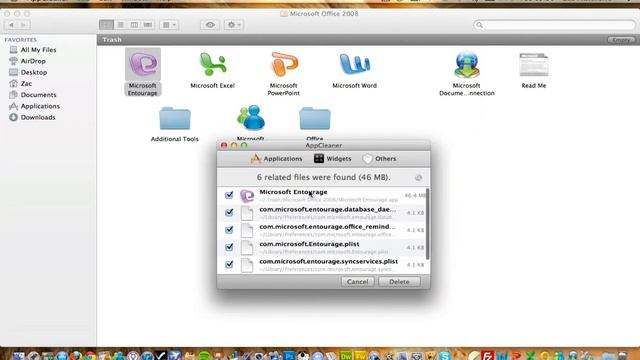This screenshot has height=360, width=640.
Task: Click '6 related files were found' text
Action: point(324,178)
